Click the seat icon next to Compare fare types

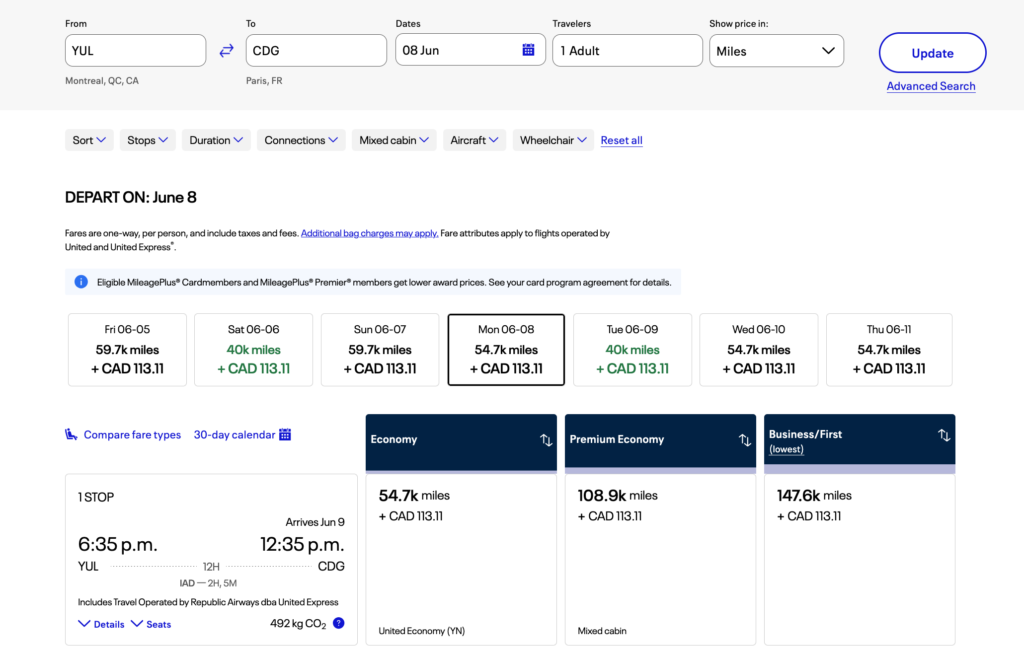click(x=71, y=434)
